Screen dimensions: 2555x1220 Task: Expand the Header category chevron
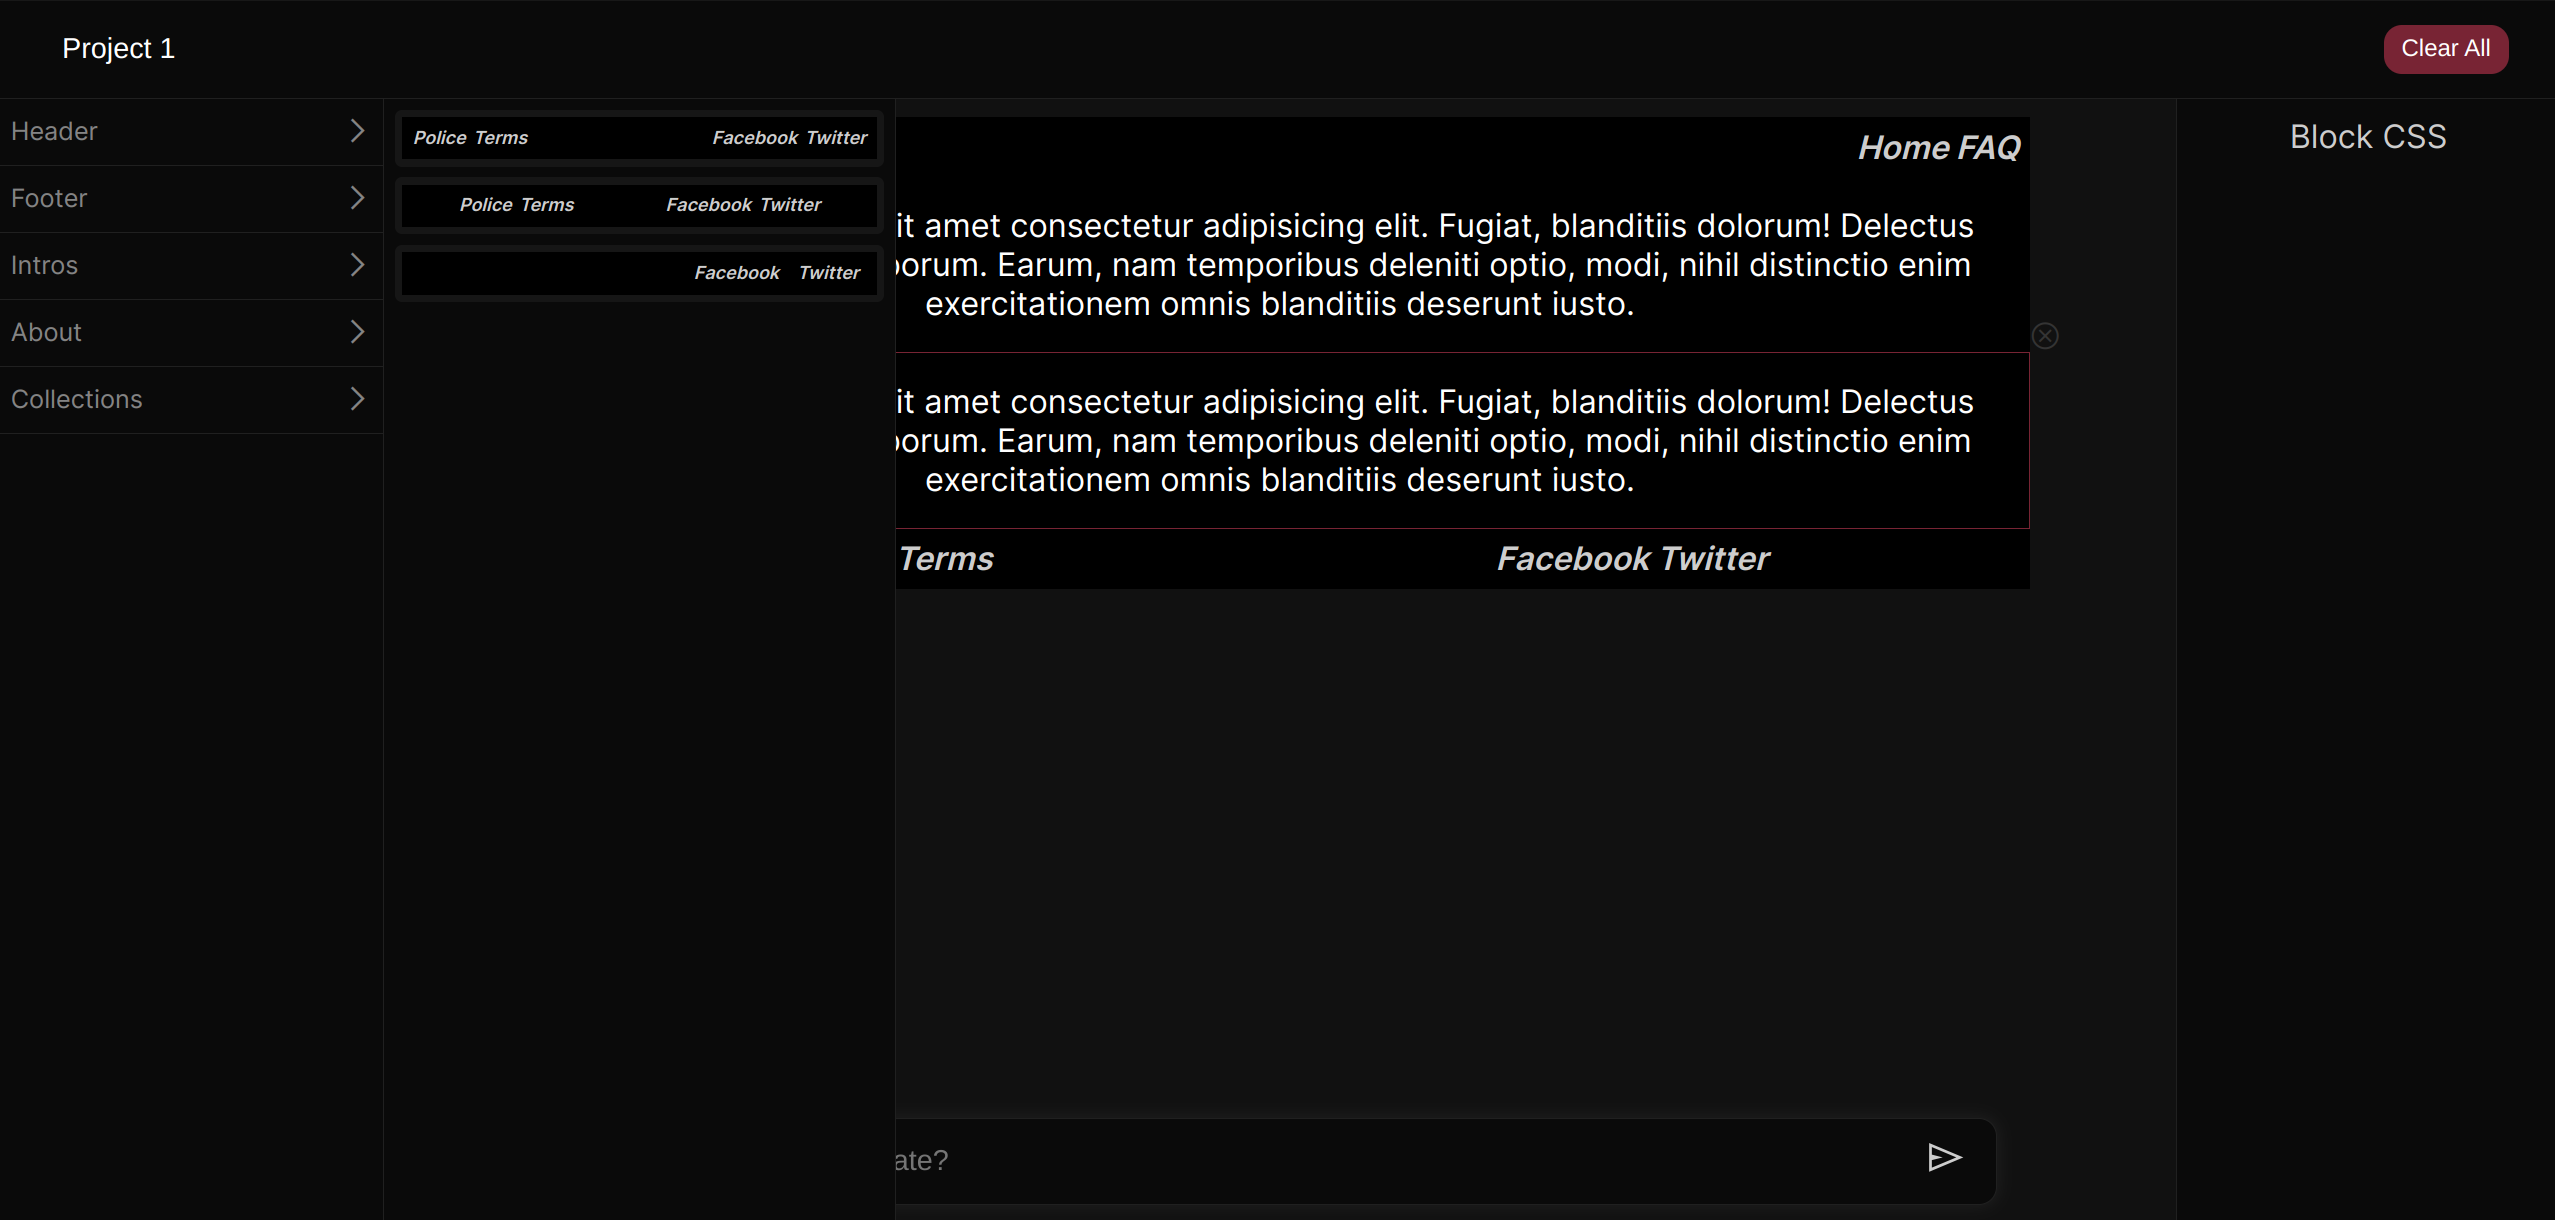(357, 131)
